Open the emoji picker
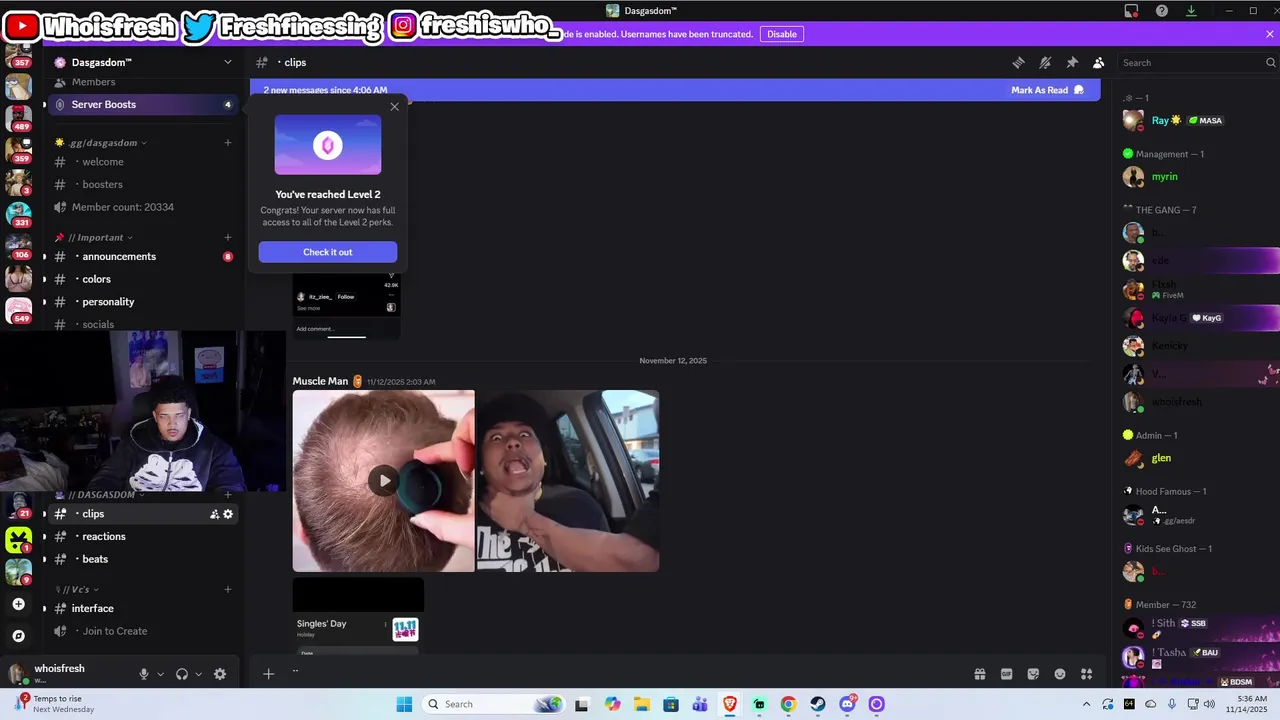The width and height of the screenshot is (1280, 720). tap(1060, 674)
